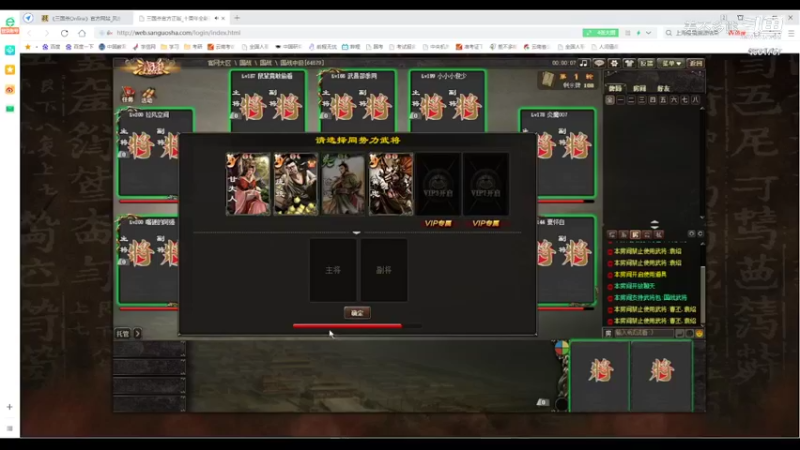Click the small arrow divider in hero dialog
This screenshot has height=450, width=800.
coord(357,233)
